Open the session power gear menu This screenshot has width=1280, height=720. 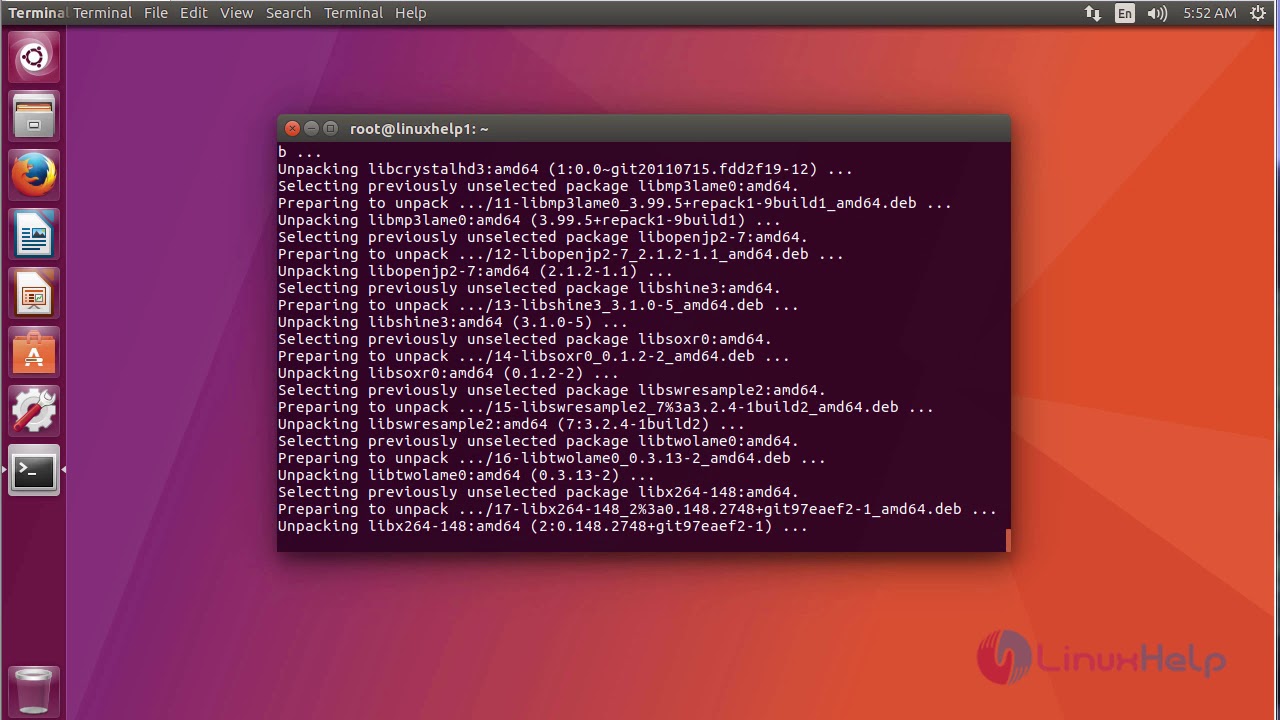pos(1258,13)
